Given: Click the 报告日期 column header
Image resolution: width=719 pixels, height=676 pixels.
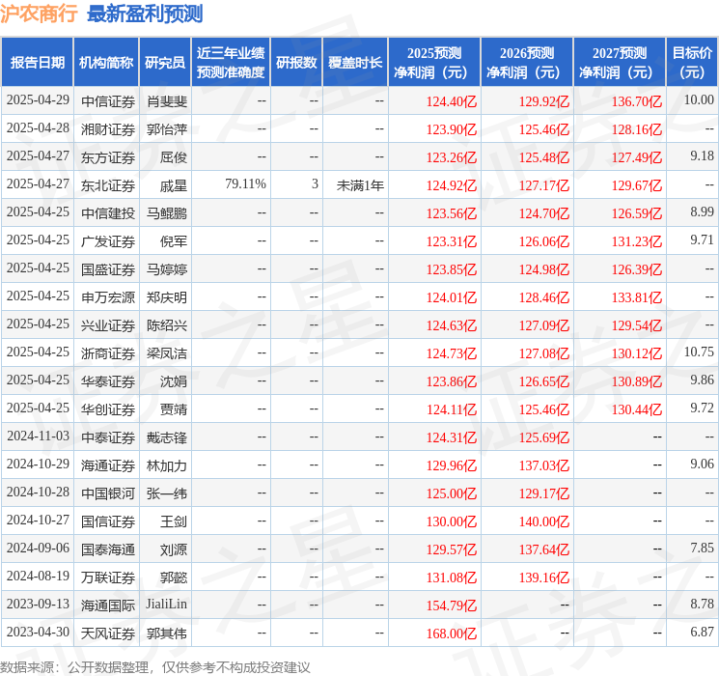Looking at the screenshot, I should (x=37, y=62).
